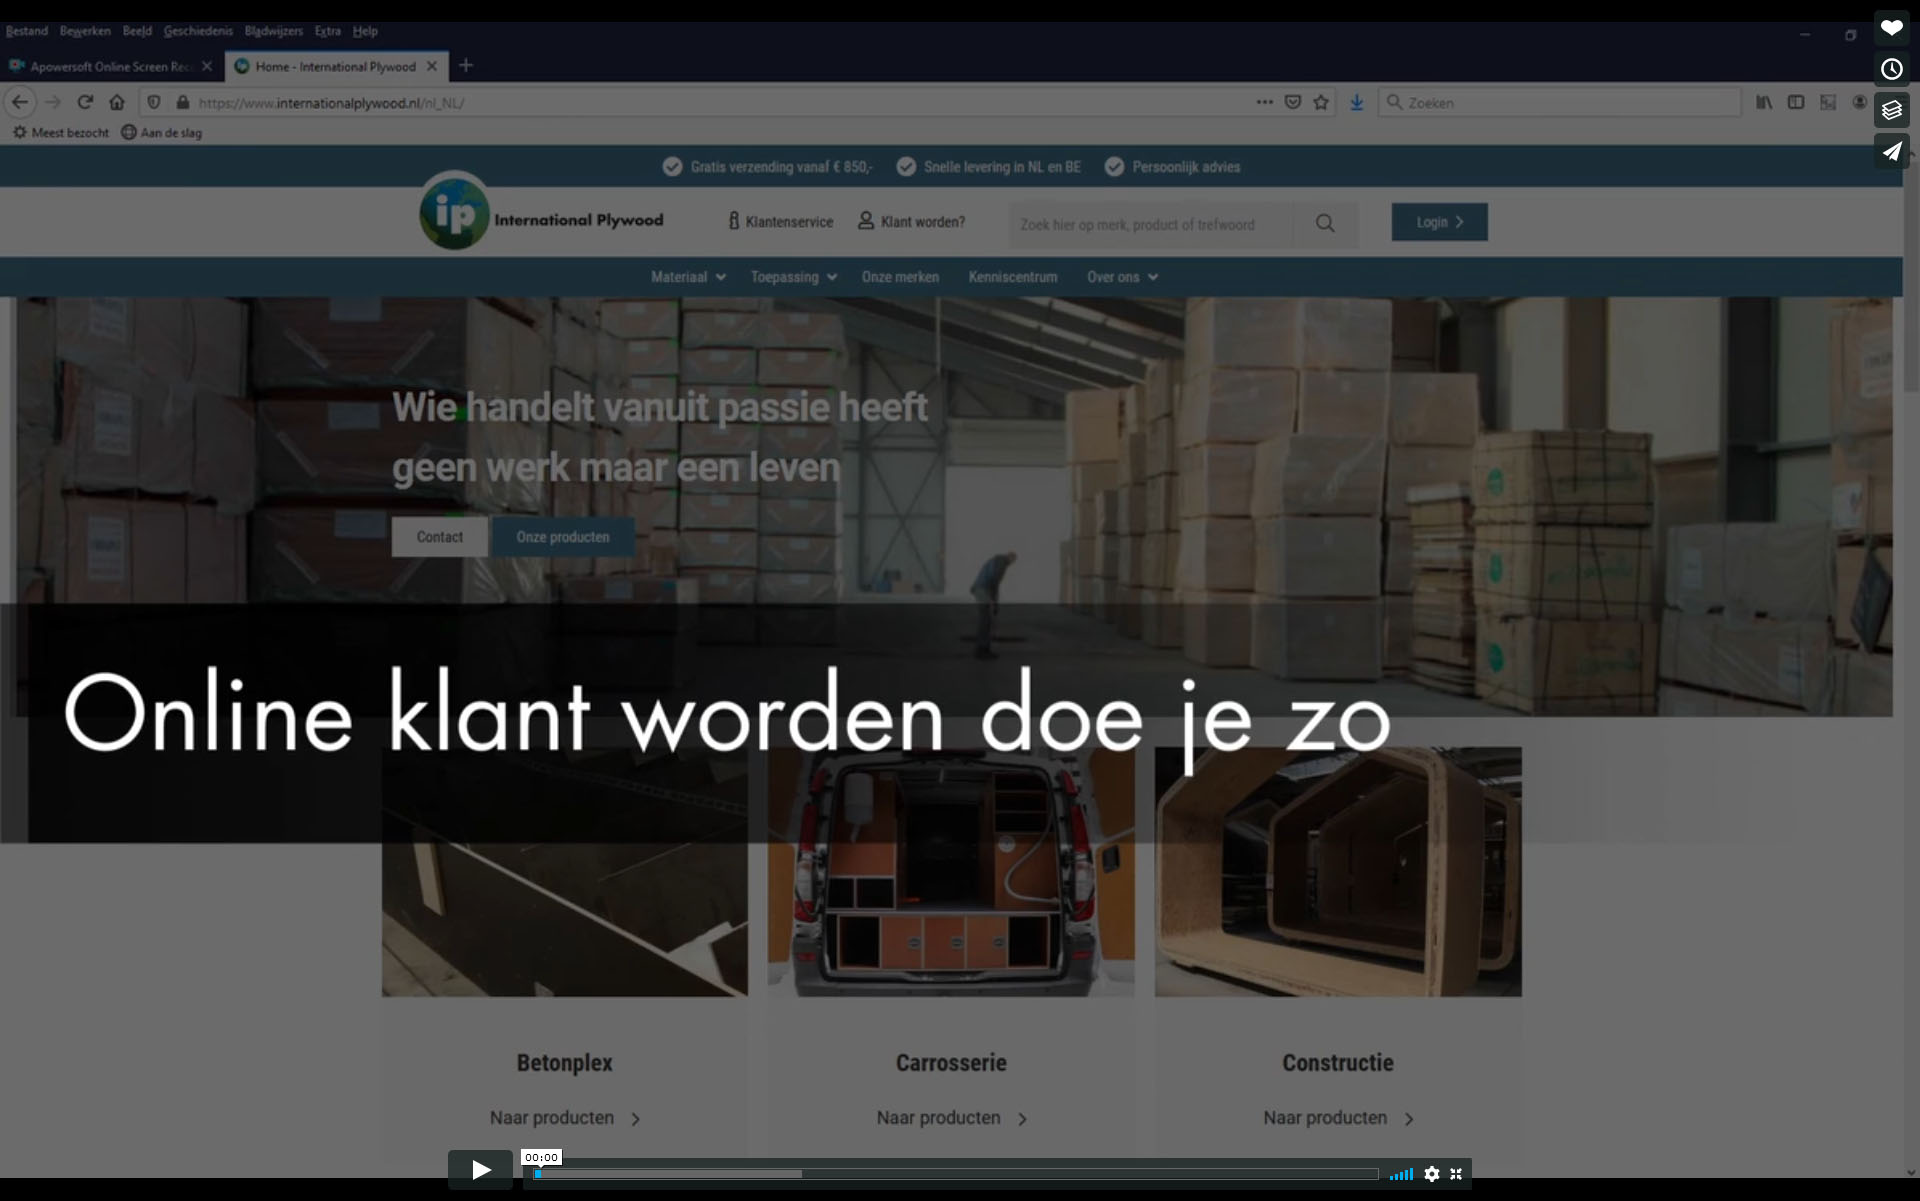Click the watch later clock icon
Viewport: 1920px width, 1201px height.
click(x=1891, y=69)
